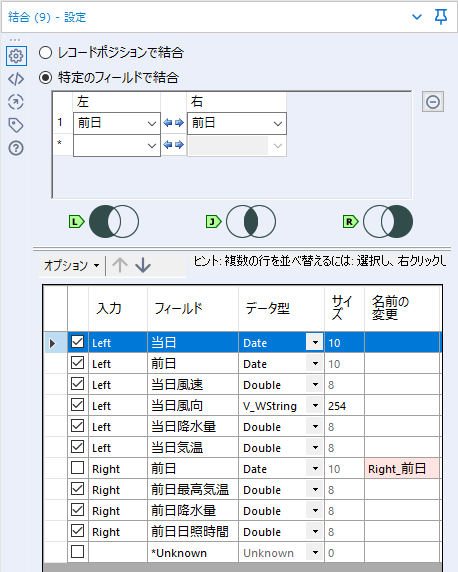The height and width of the screenshot is (572, 458).
Task: Uncheck the 当日風向 field checkbox
Action: tap(77, 405)
